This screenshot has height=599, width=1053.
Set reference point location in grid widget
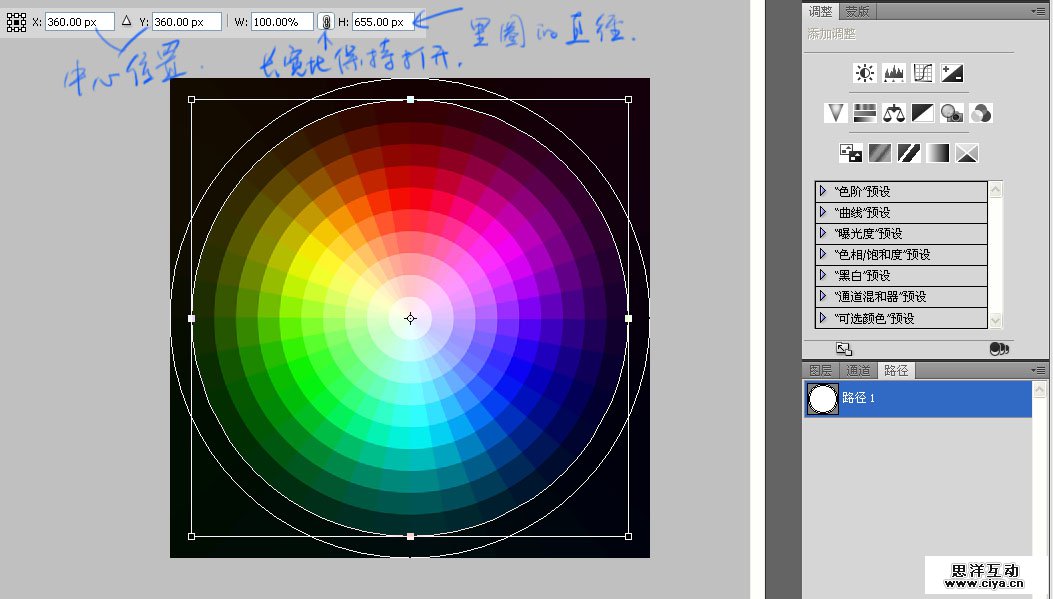pos(17,22)
